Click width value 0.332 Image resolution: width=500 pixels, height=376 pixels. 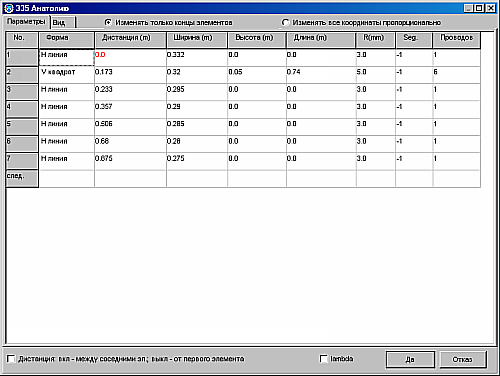point(197,57)
